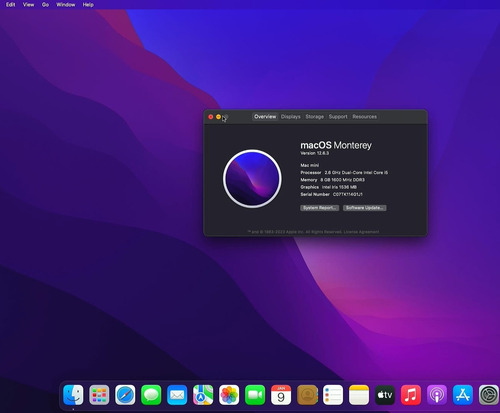Open Podcasts from the Dock

[437, 395]
